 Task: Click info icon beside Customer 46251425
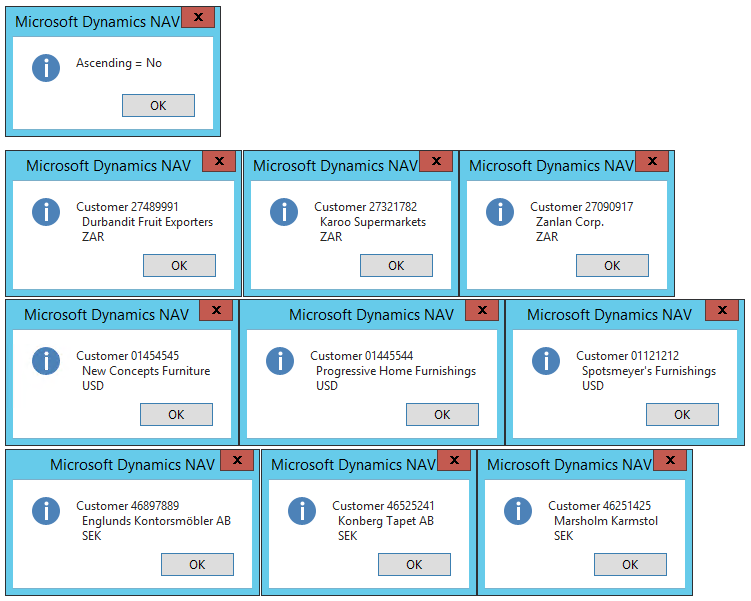tap(518, 510)
